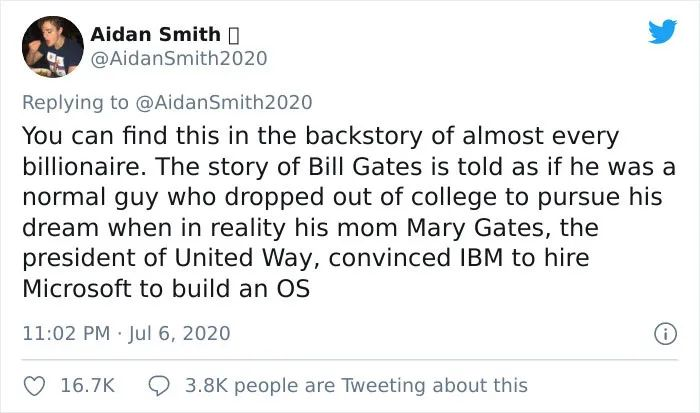
Task: Click the emoji box beside Aidan Smith
Action: [x=235, y=34]
